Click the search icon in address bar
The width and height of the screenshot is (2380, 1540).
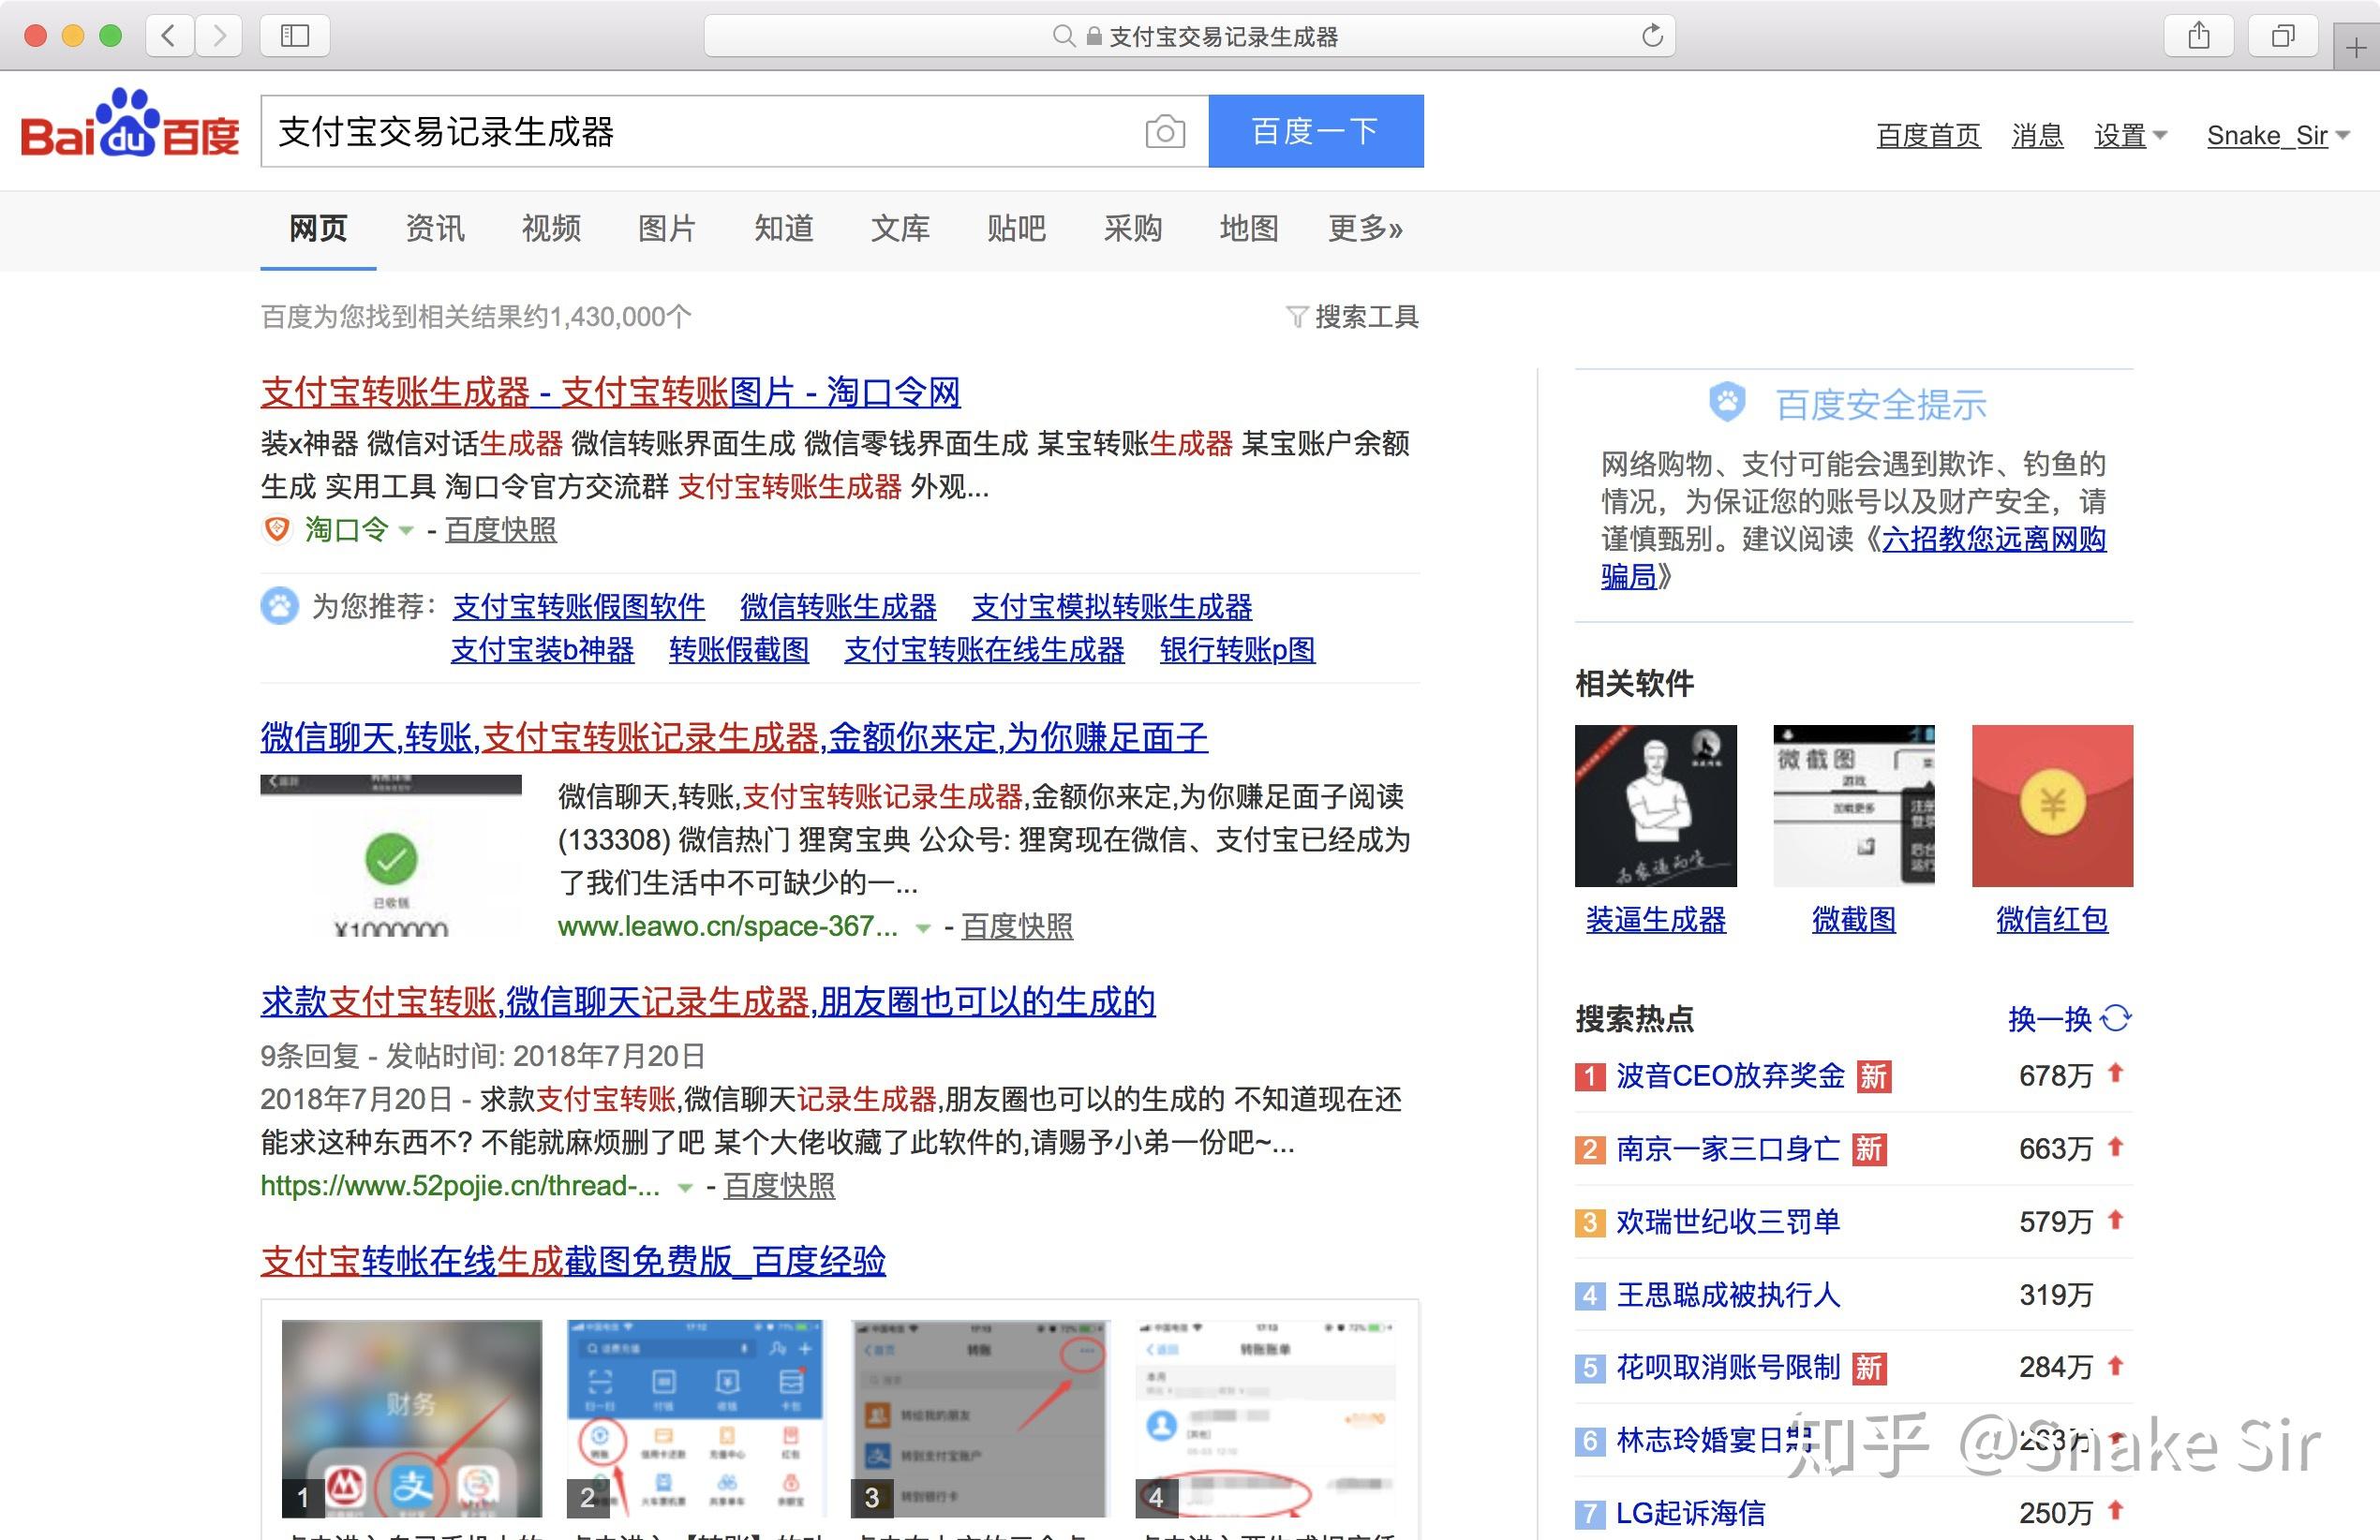point(1063,36)
